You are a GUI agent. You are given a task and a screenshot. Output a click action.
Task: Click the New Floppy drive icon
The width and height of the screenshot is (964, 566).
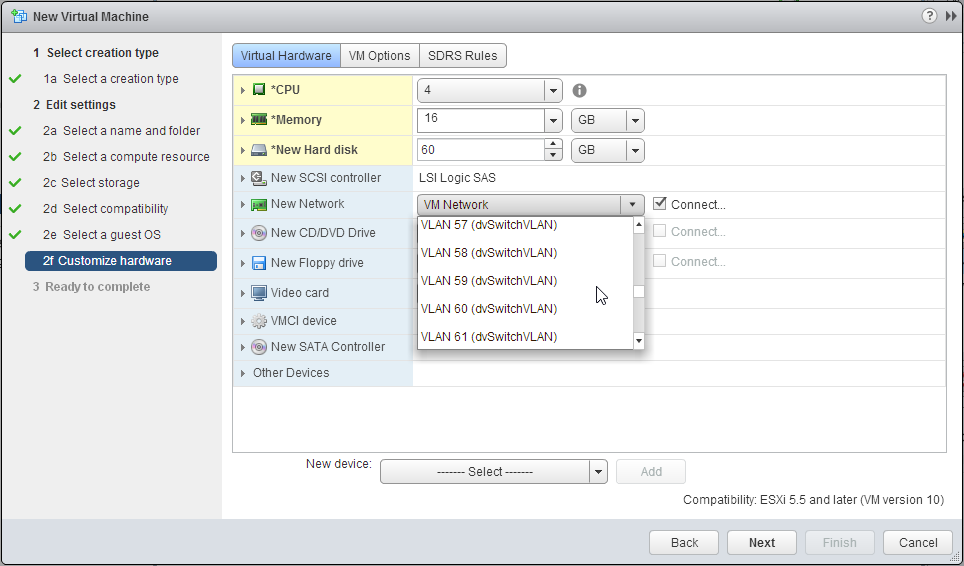(259, 263)
